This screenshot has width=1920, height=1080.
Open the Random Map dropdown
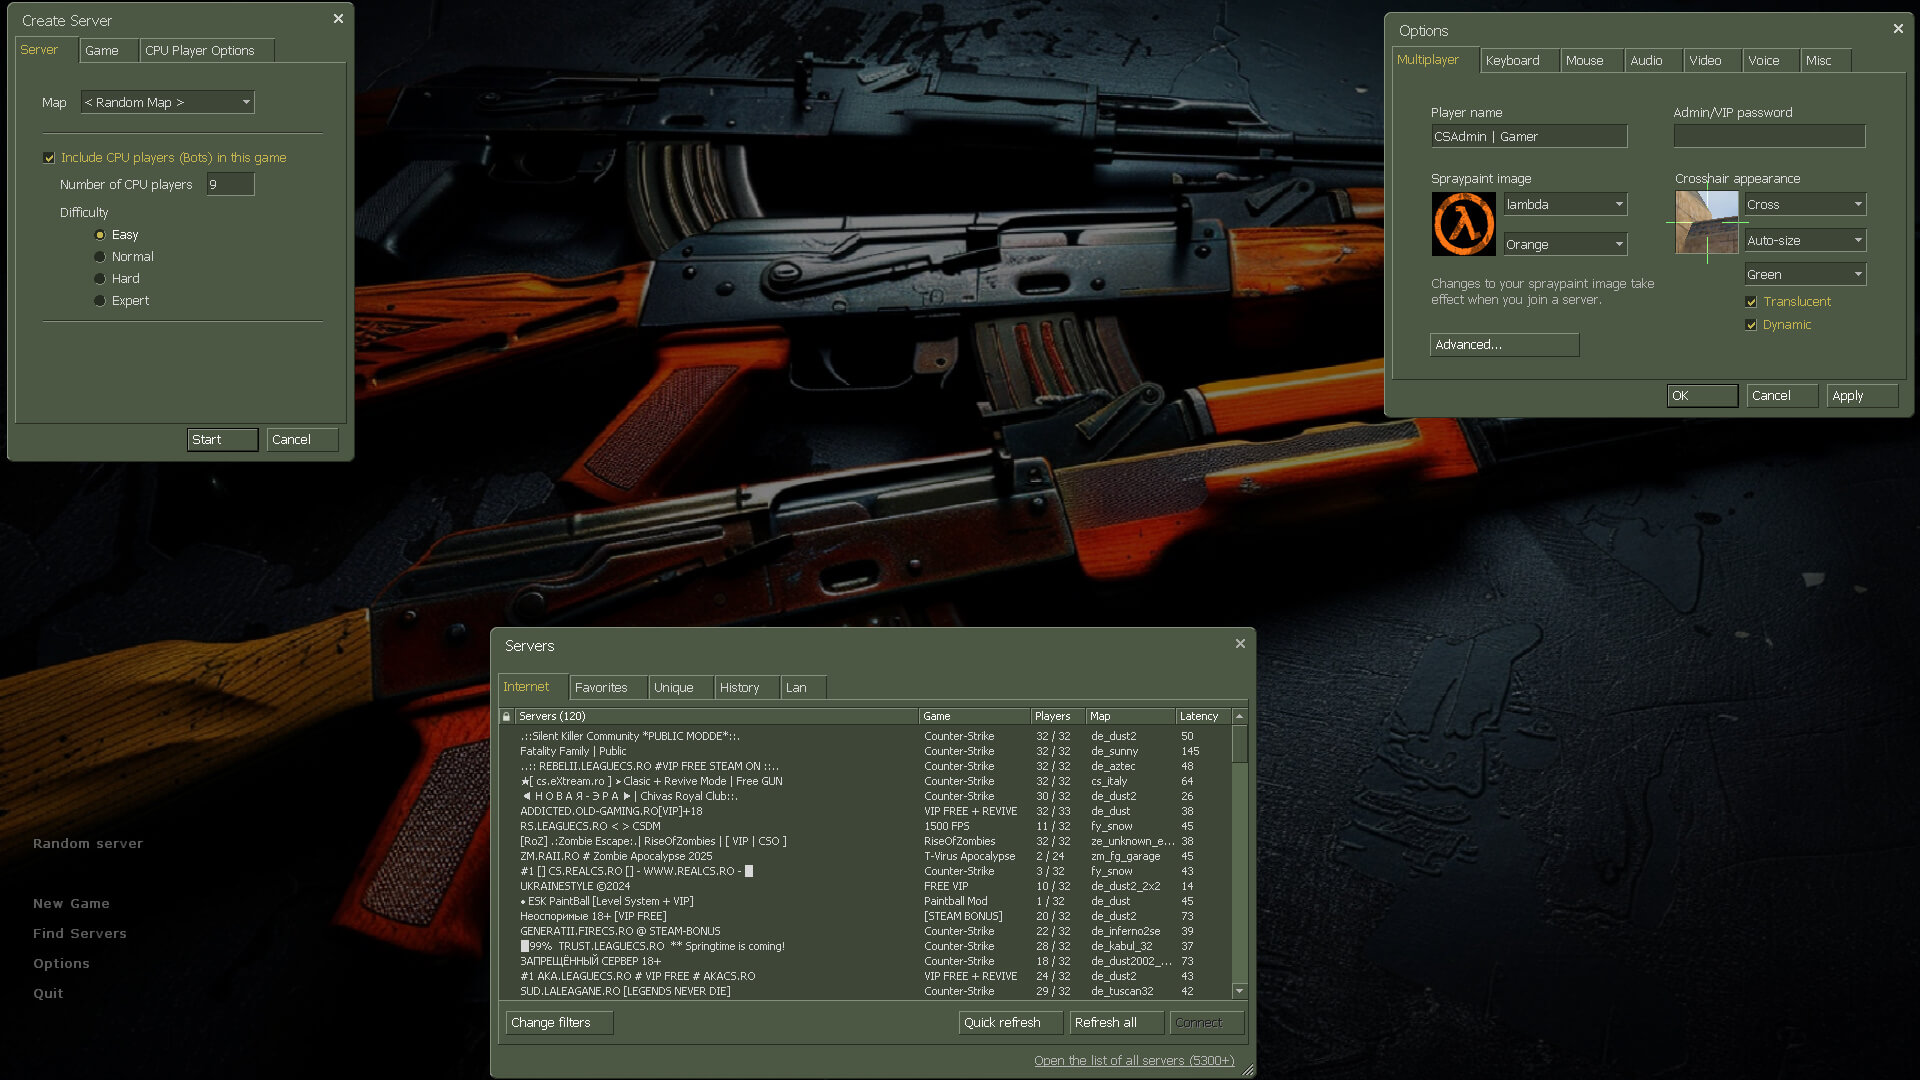(x=168, y=102)
